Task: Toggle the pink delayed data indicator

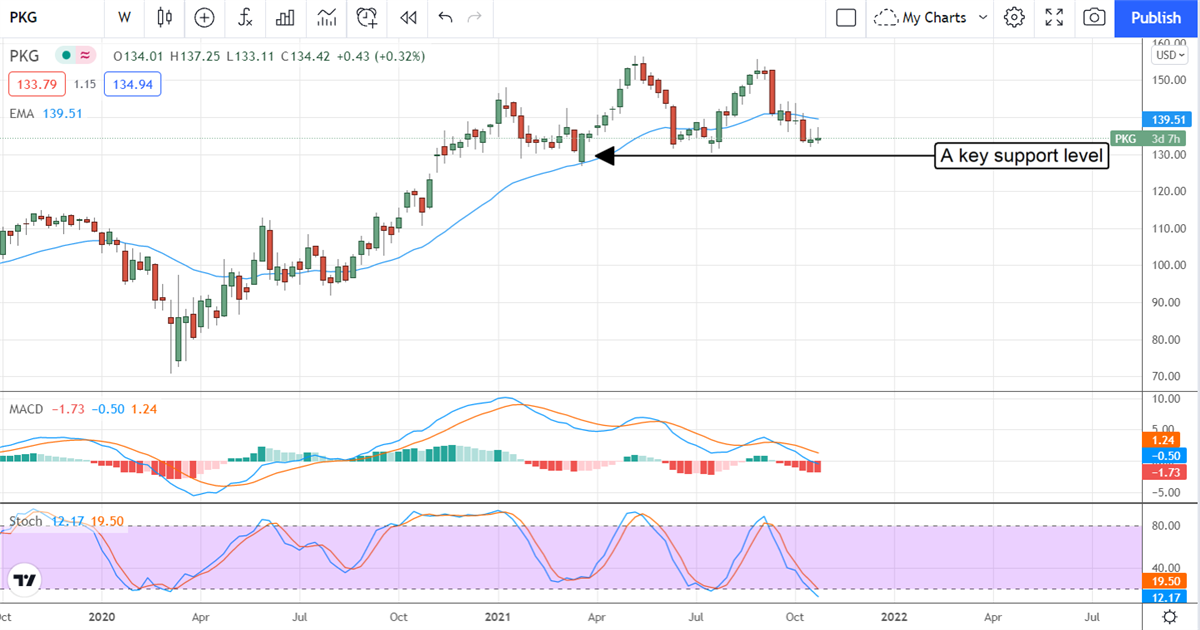Action: (86, 56)
